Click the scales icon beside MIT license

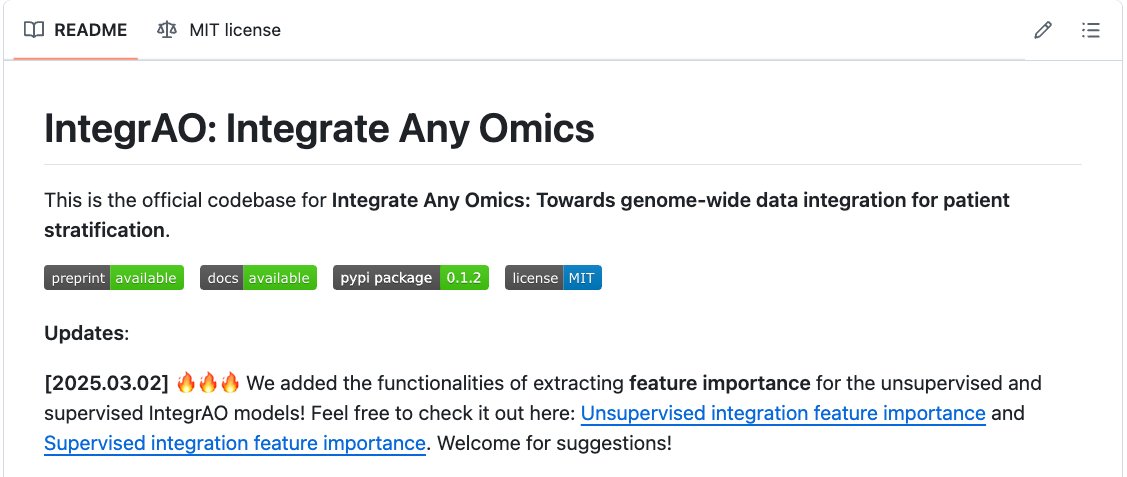point(166,30)
